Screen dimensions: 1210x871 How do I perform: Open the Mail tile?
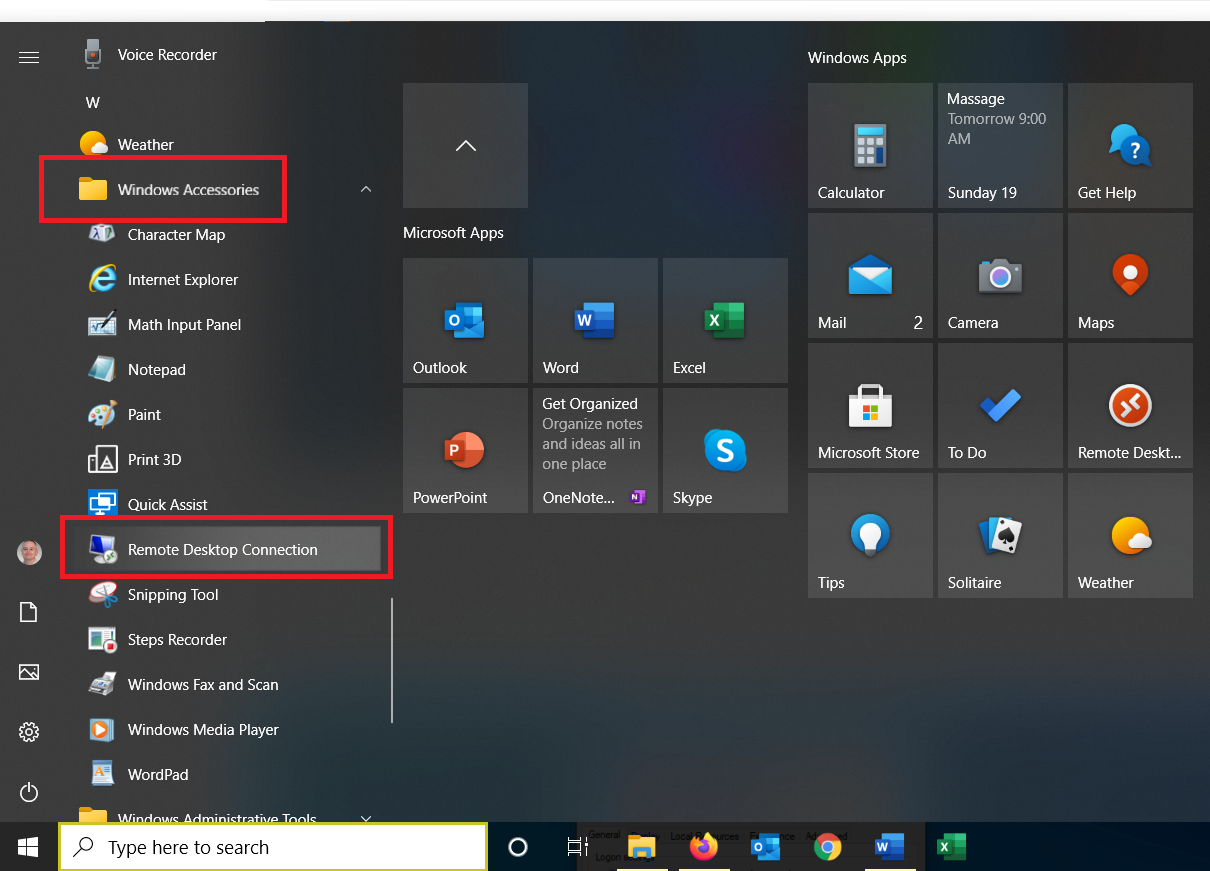(x=870, y=275)
